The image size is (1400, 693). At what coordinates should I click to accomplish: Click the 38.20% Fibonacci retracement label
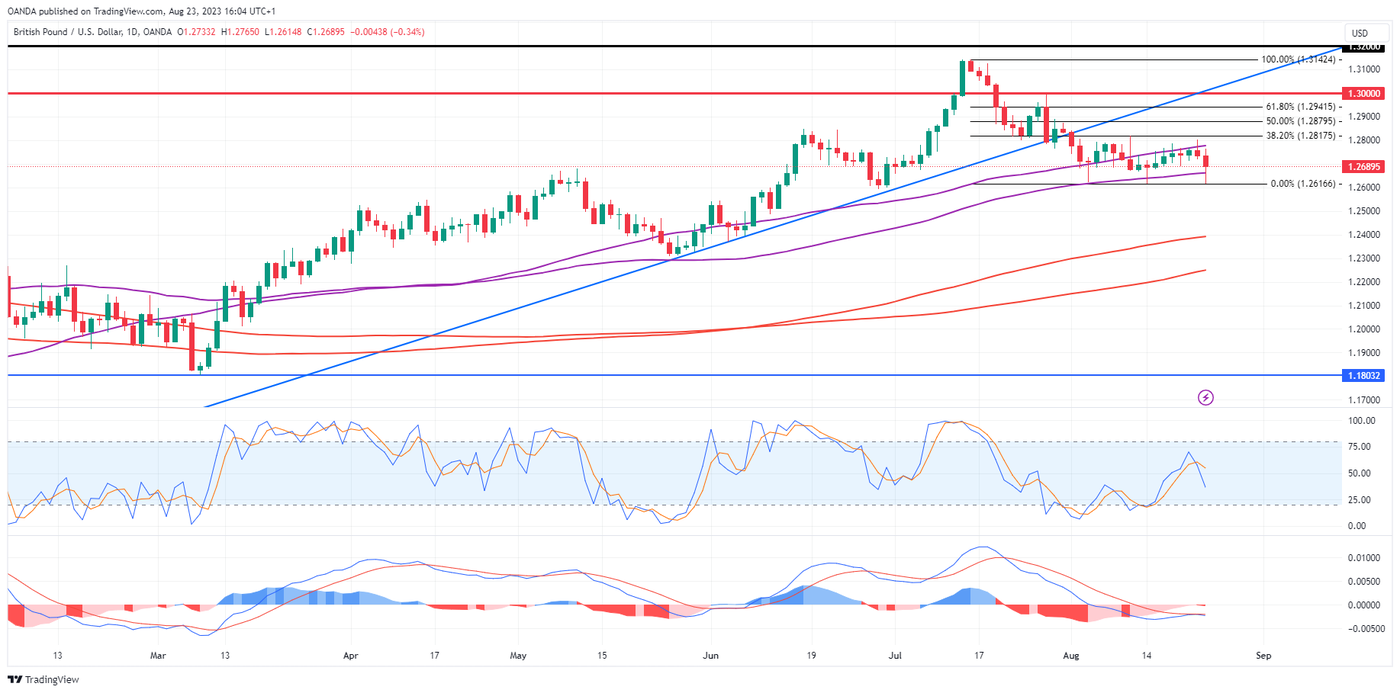(x=1300, y=136)
